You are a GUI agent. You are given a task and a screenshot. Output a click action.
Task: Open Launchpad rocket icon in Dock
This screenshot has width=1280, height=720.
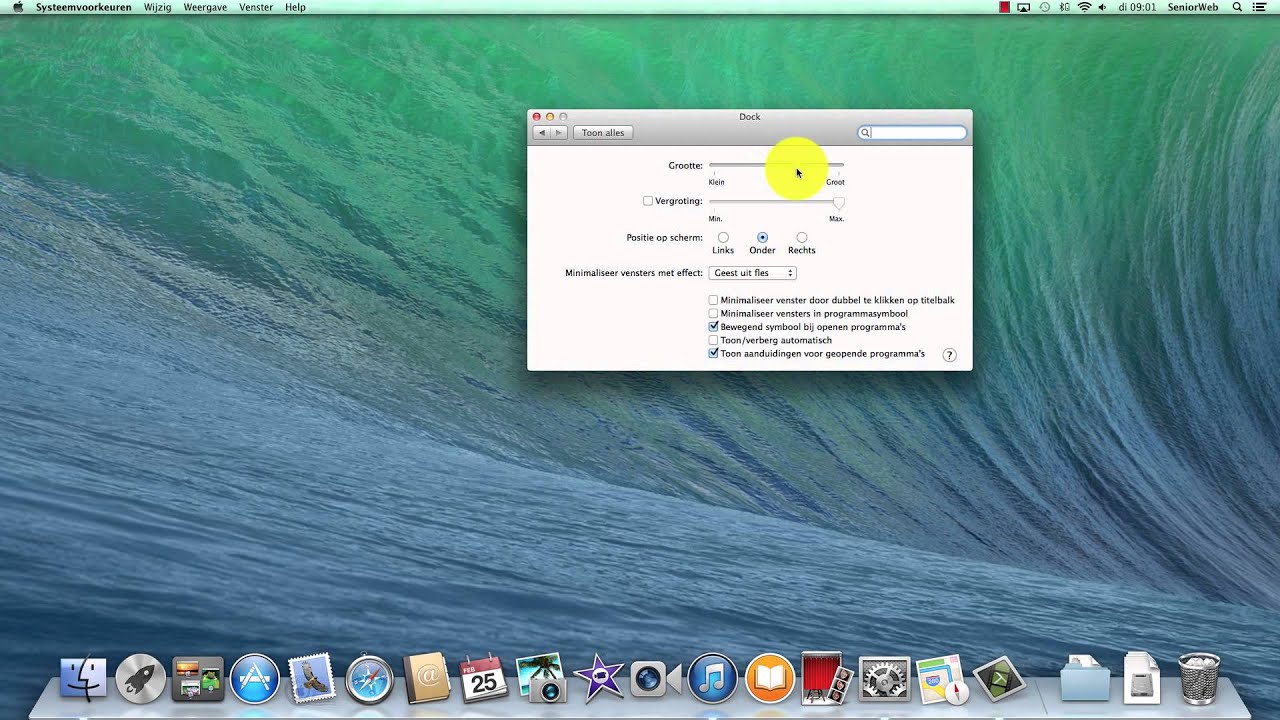[x=140, y=679]
